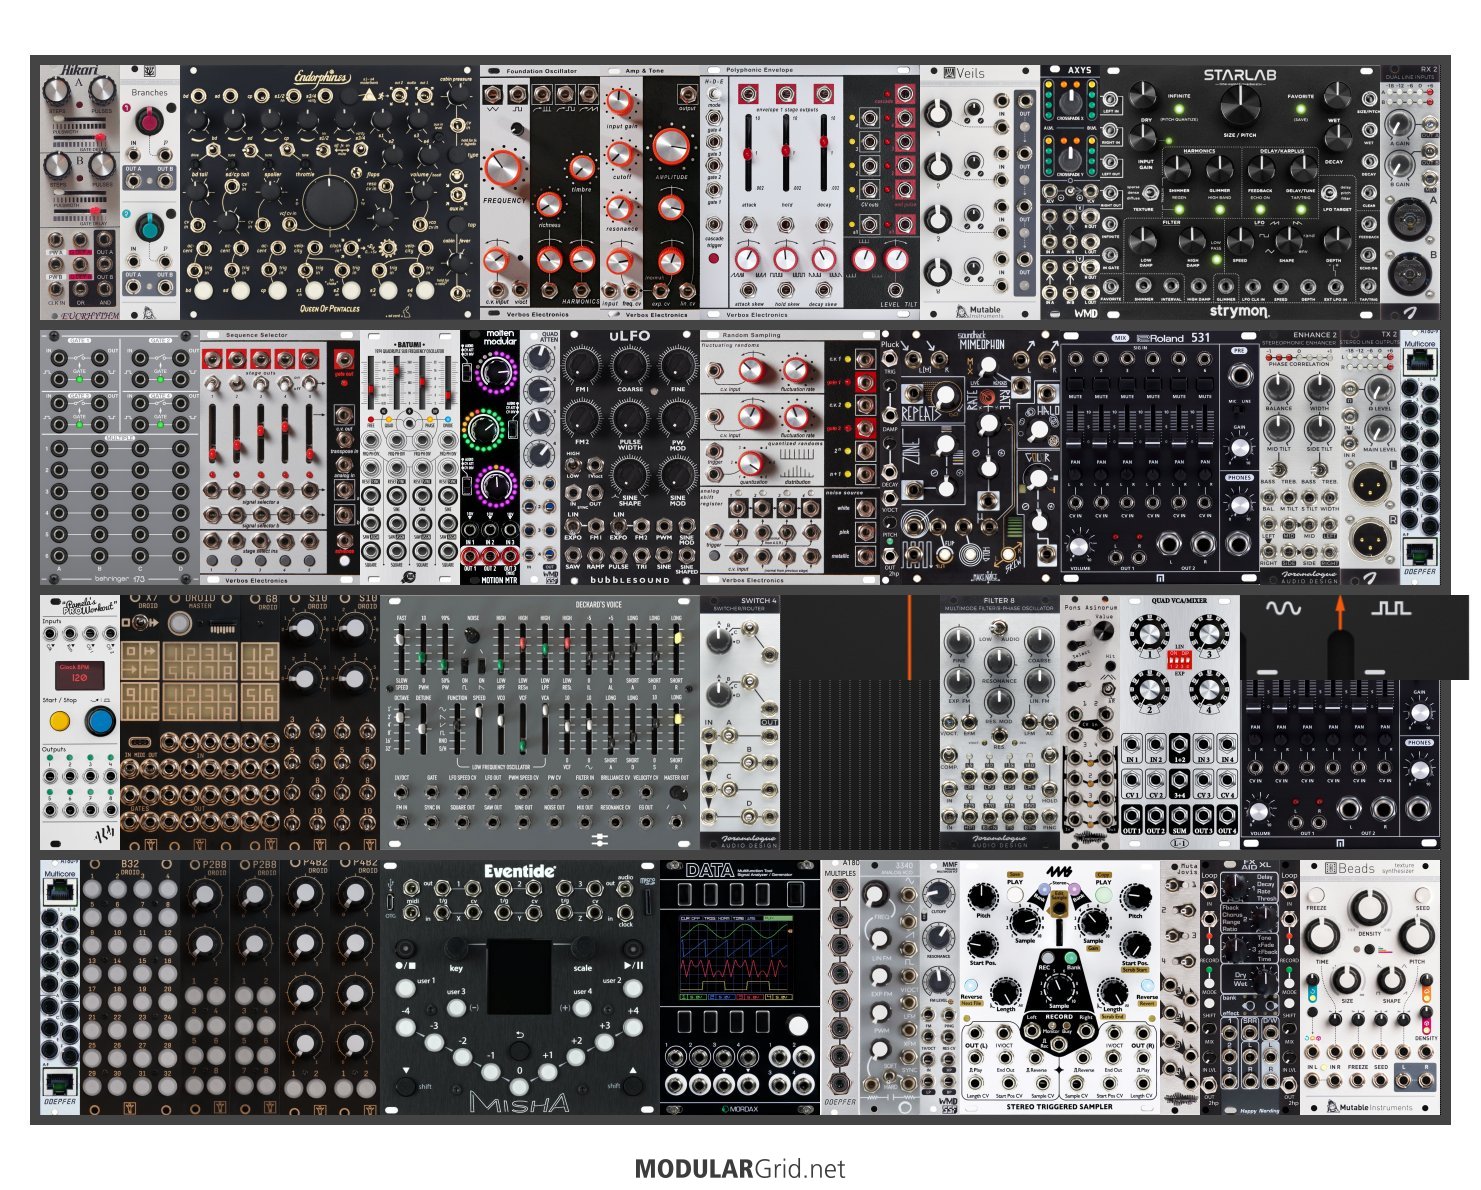The height and width of the screenshot is (1190, 1481).
Task: Click the top gain knob on Veils
Action: coord(937,112)
